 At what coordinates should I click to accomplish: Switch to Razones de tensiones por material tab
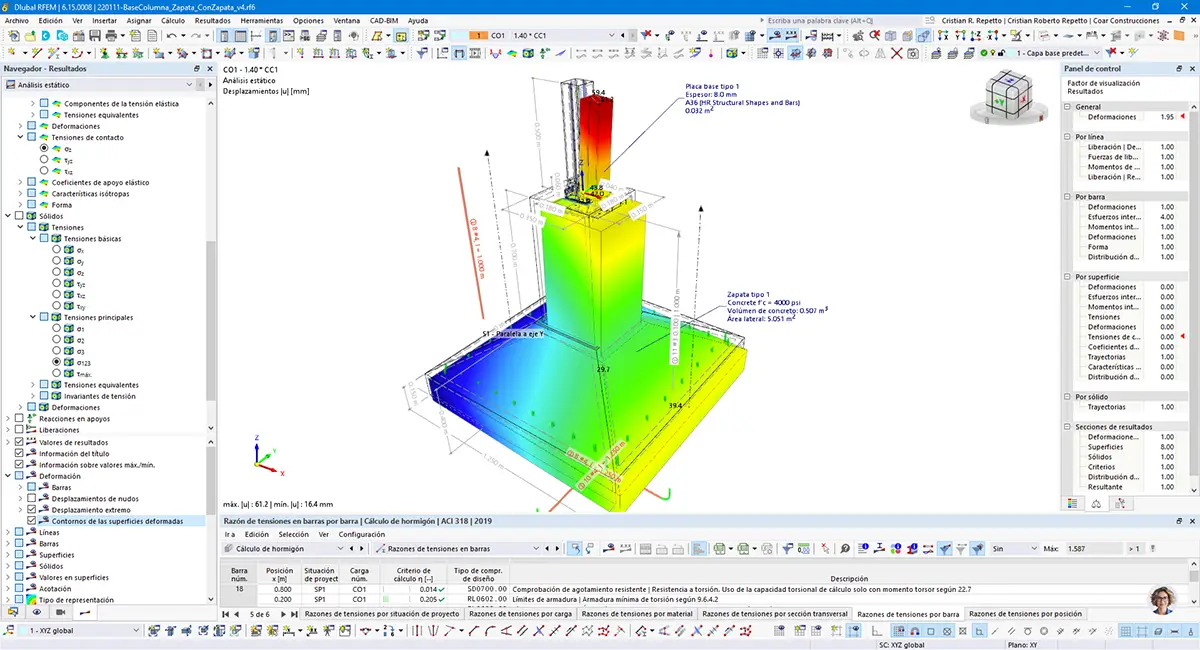(636, 614)
